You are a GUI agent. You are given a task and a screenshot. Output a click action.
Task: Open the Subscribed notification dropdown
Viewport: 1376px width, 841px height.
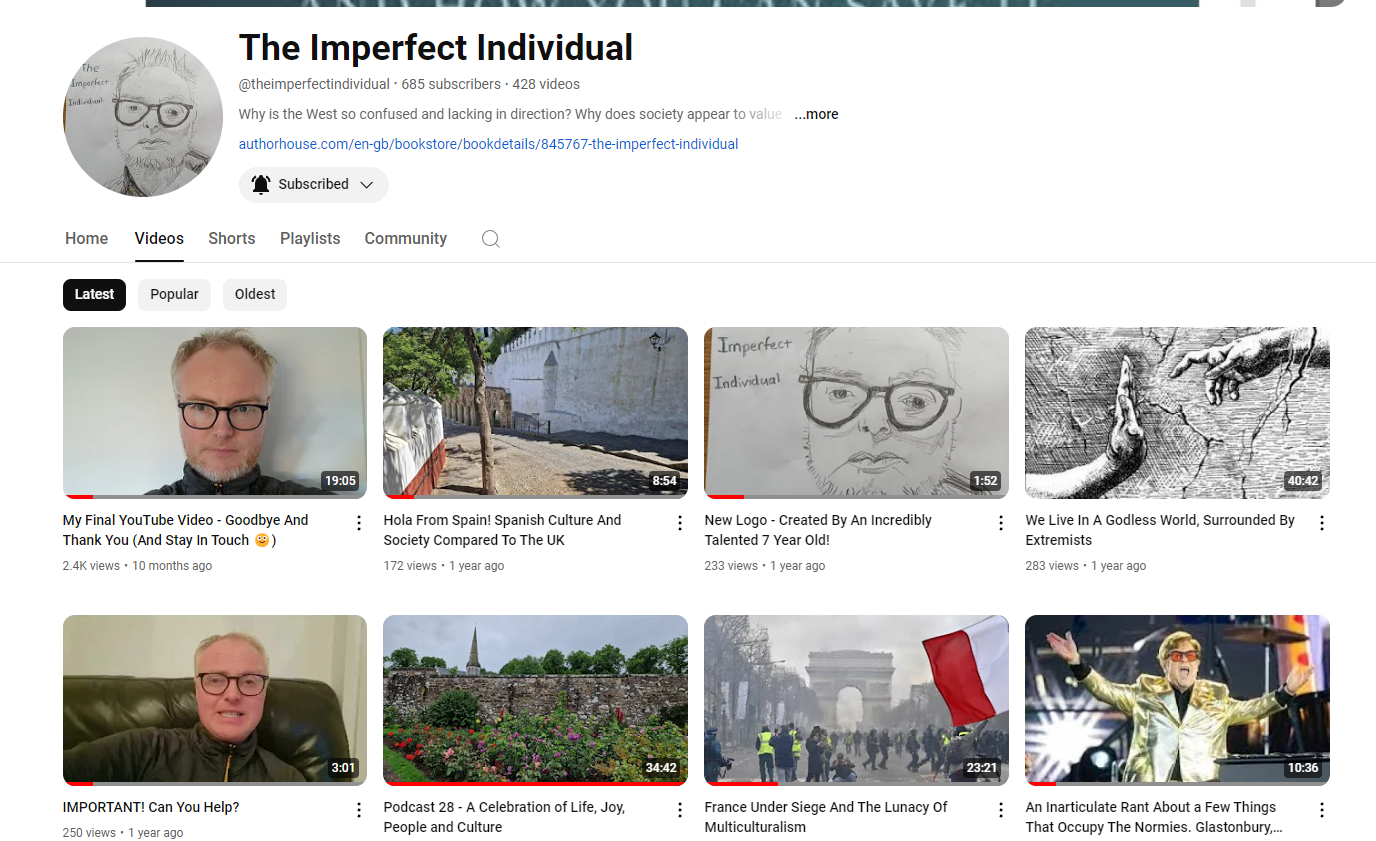point(313,185)
